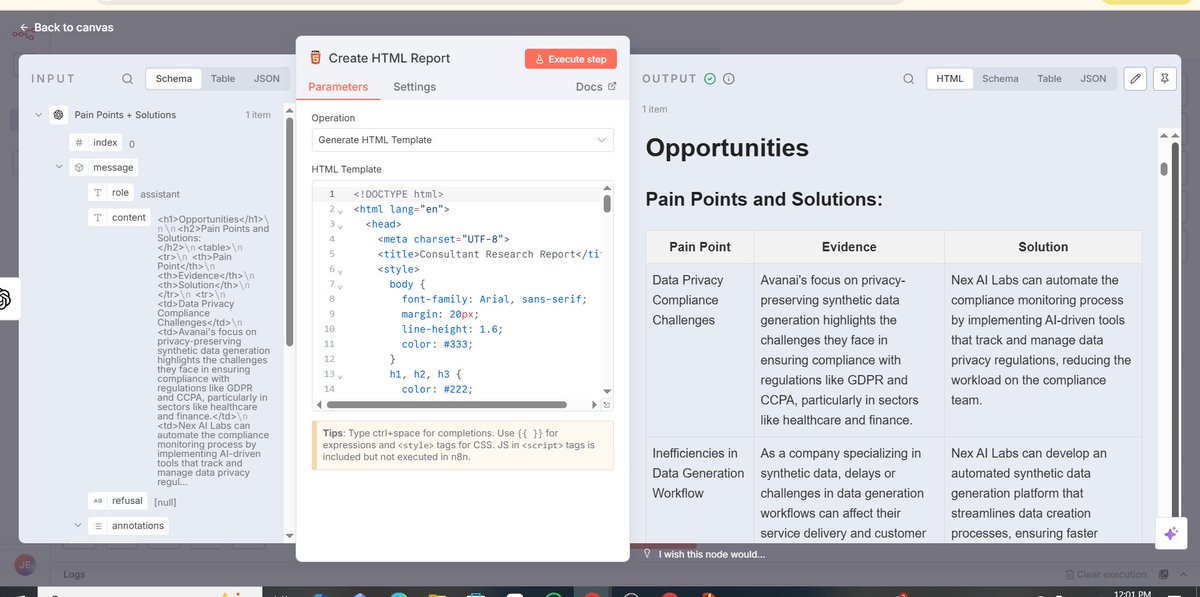The image size is (1200, 597).
Task: Click the INPUT panel vertical scrollbar
Action: tap(290, 231)
